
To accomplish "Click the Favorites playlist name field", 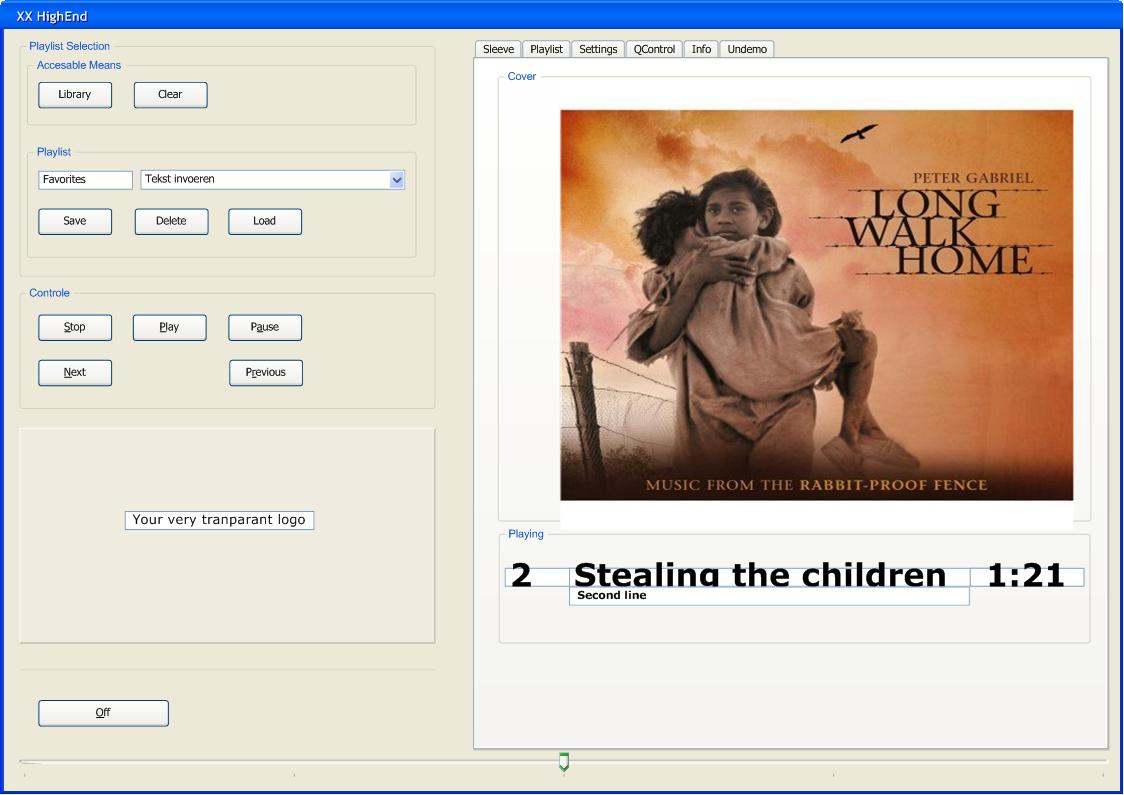I will tap(85, 180).
